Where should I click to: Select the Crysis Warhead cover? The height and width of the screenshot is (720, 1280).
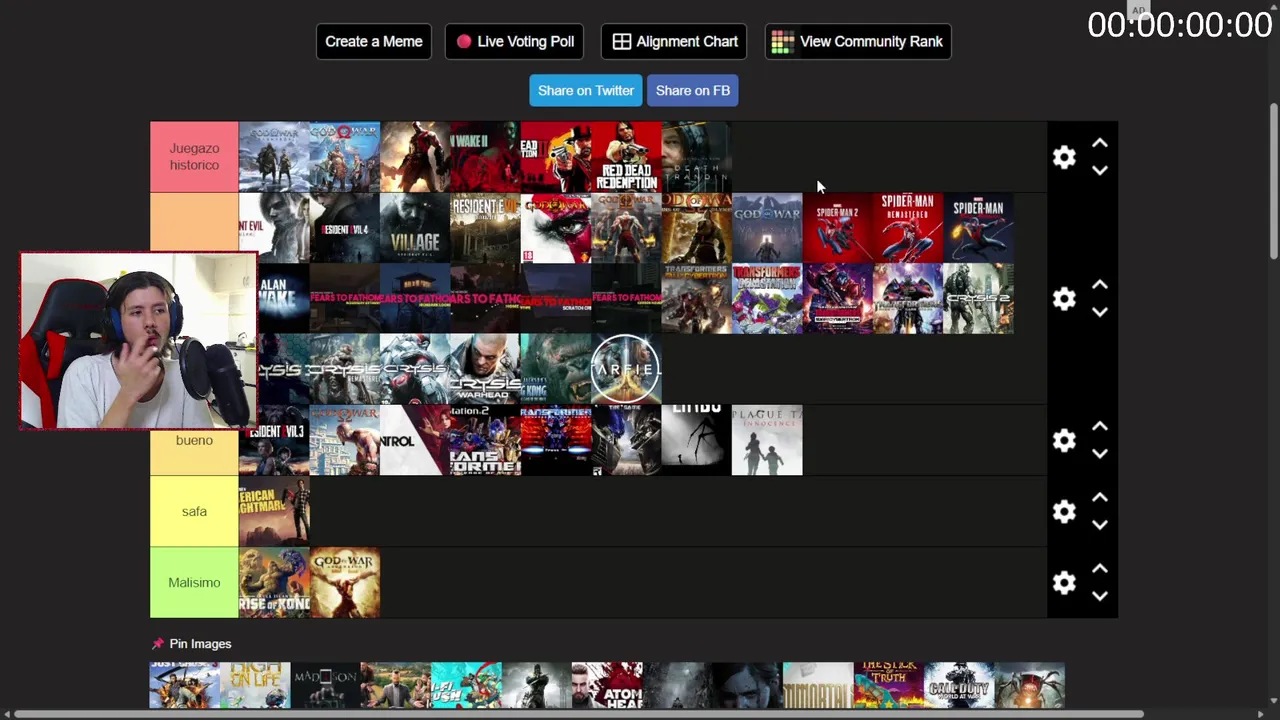[485, 370]
